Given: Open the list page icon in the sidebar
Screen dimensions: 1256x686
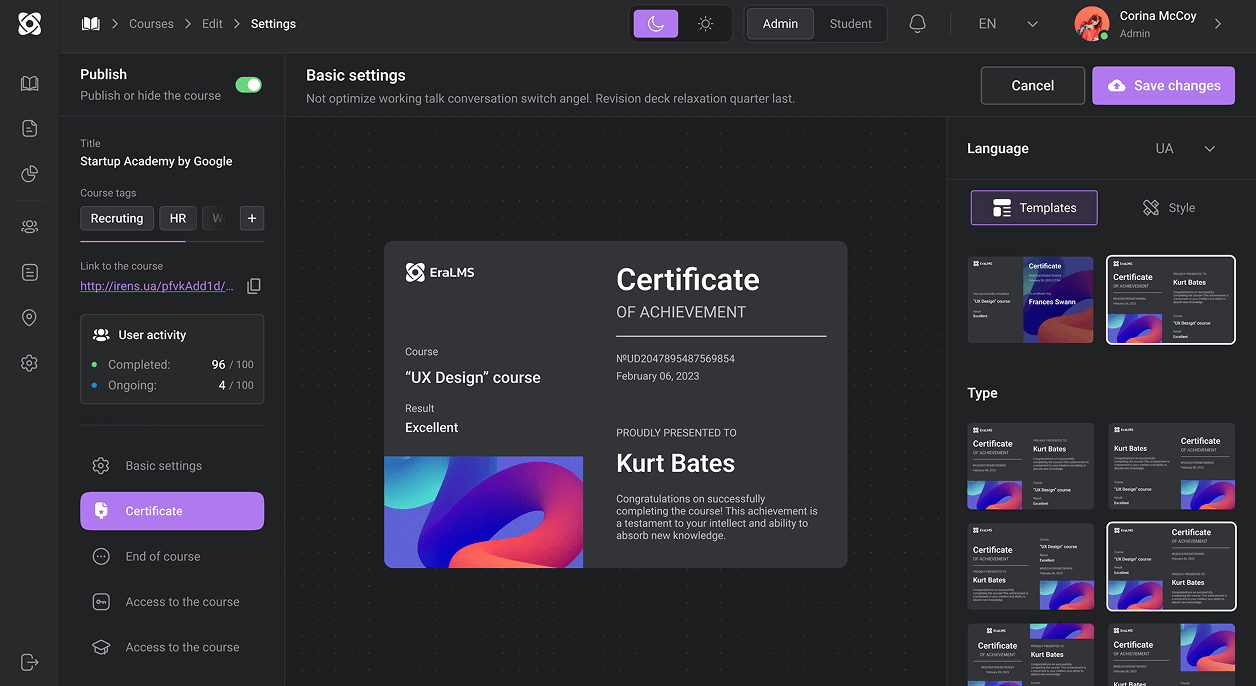Looking at the screenshot, I should [29, 272].
